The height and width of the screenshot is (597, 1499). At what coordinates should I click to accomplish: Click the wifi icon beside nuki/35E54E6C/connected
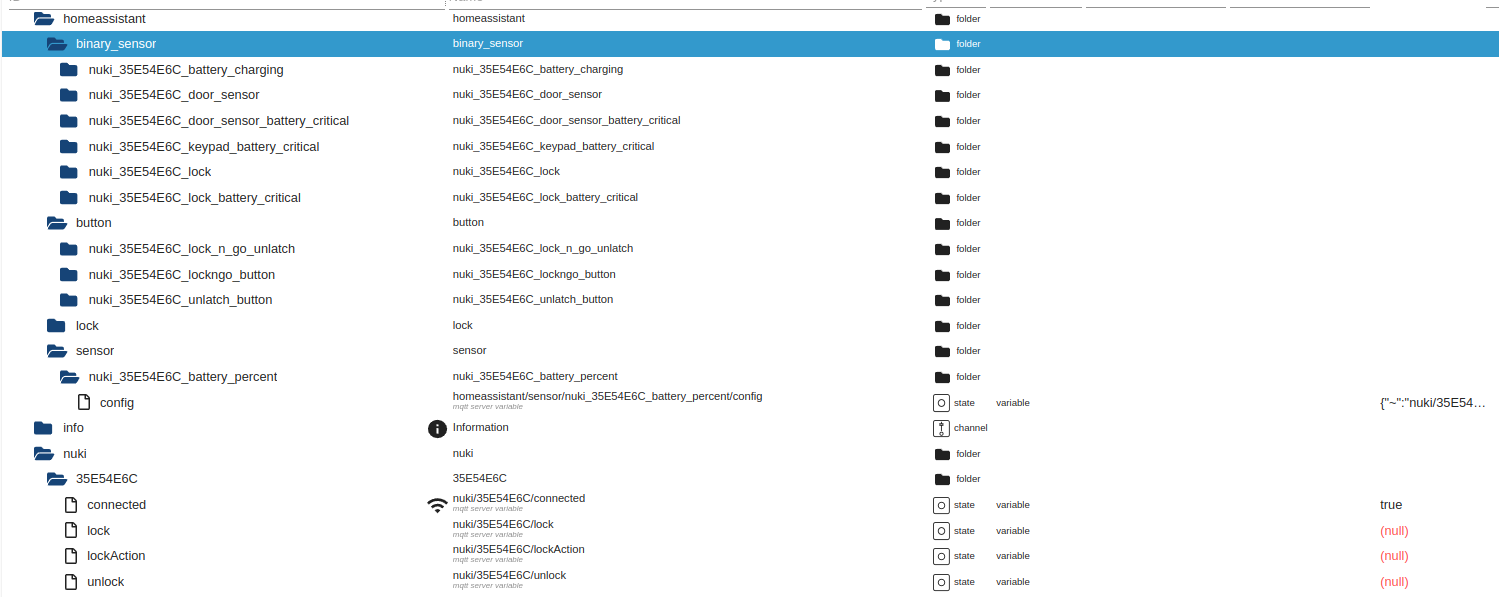pyautogui.click(x=437, y=505)
